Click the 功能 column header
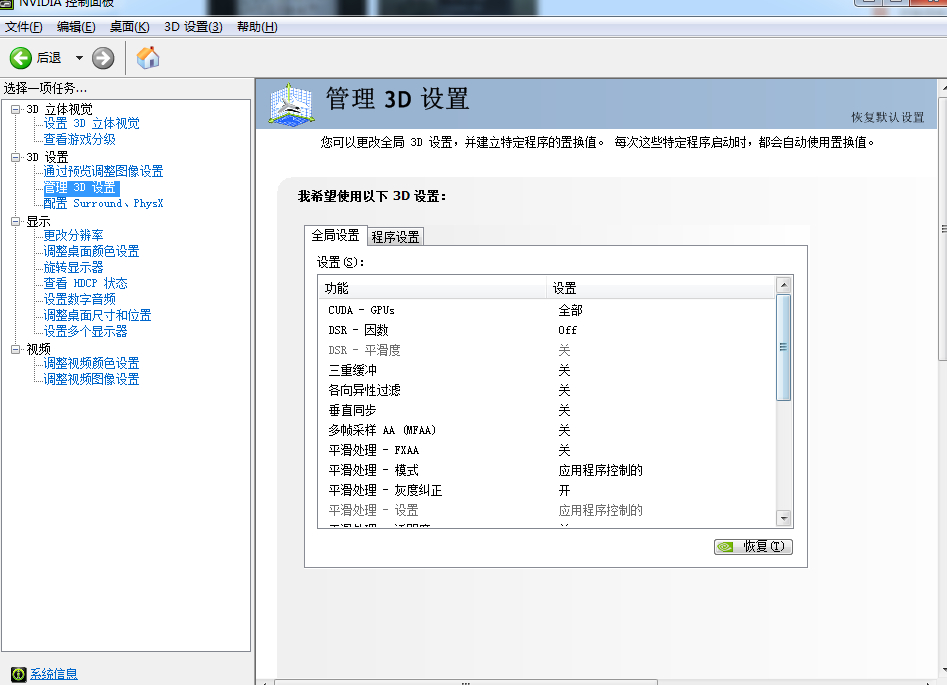The height and width of the screenshot is (685, 947). coord(432,288)
